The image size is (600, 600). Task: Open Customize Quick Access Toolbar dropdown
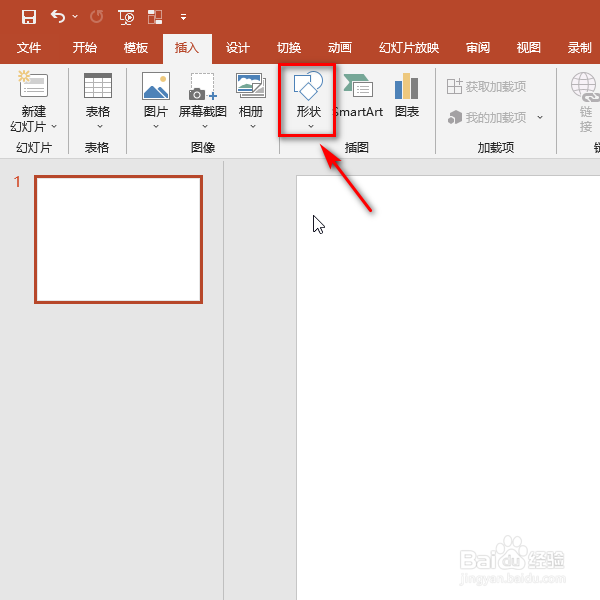[x=184, y=17]
